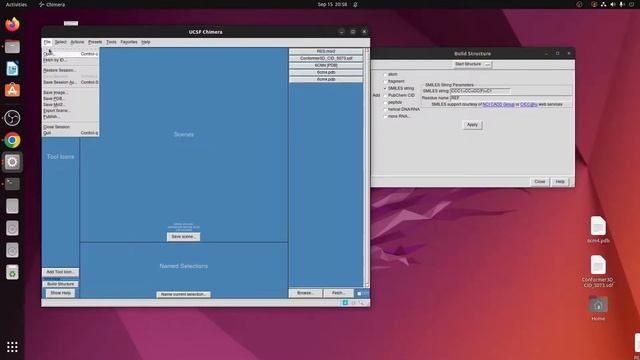Screen dimensions: 640x360
Task: Click the Show Help button
Action: [60, 293]
